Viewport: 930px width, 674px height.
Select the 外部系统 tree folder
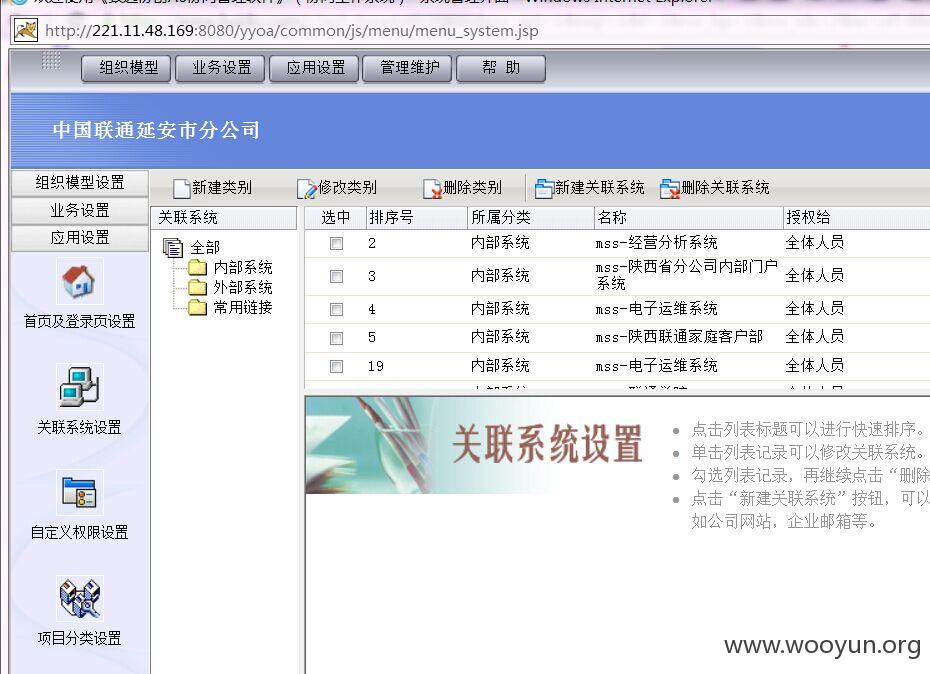[243, 288]
